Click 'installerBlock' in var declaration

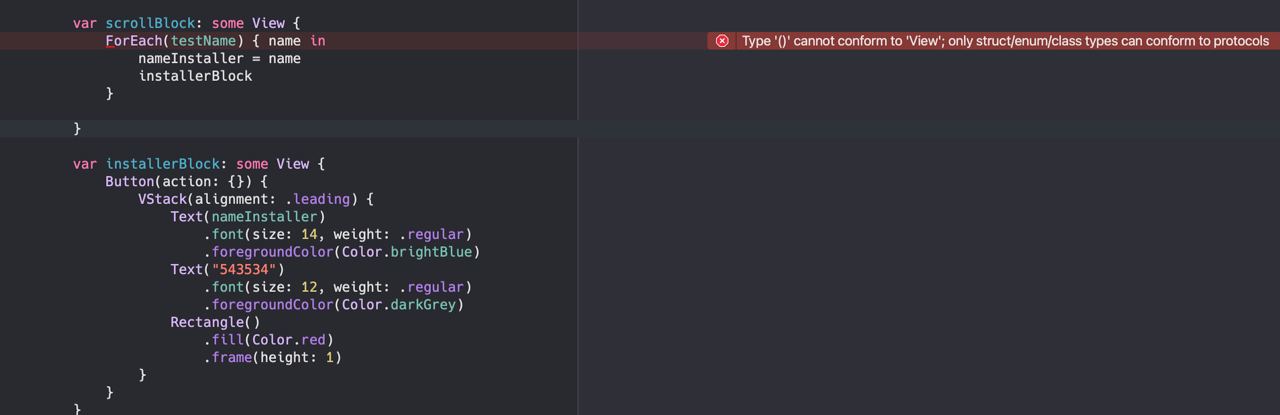(x=162, y=164)
